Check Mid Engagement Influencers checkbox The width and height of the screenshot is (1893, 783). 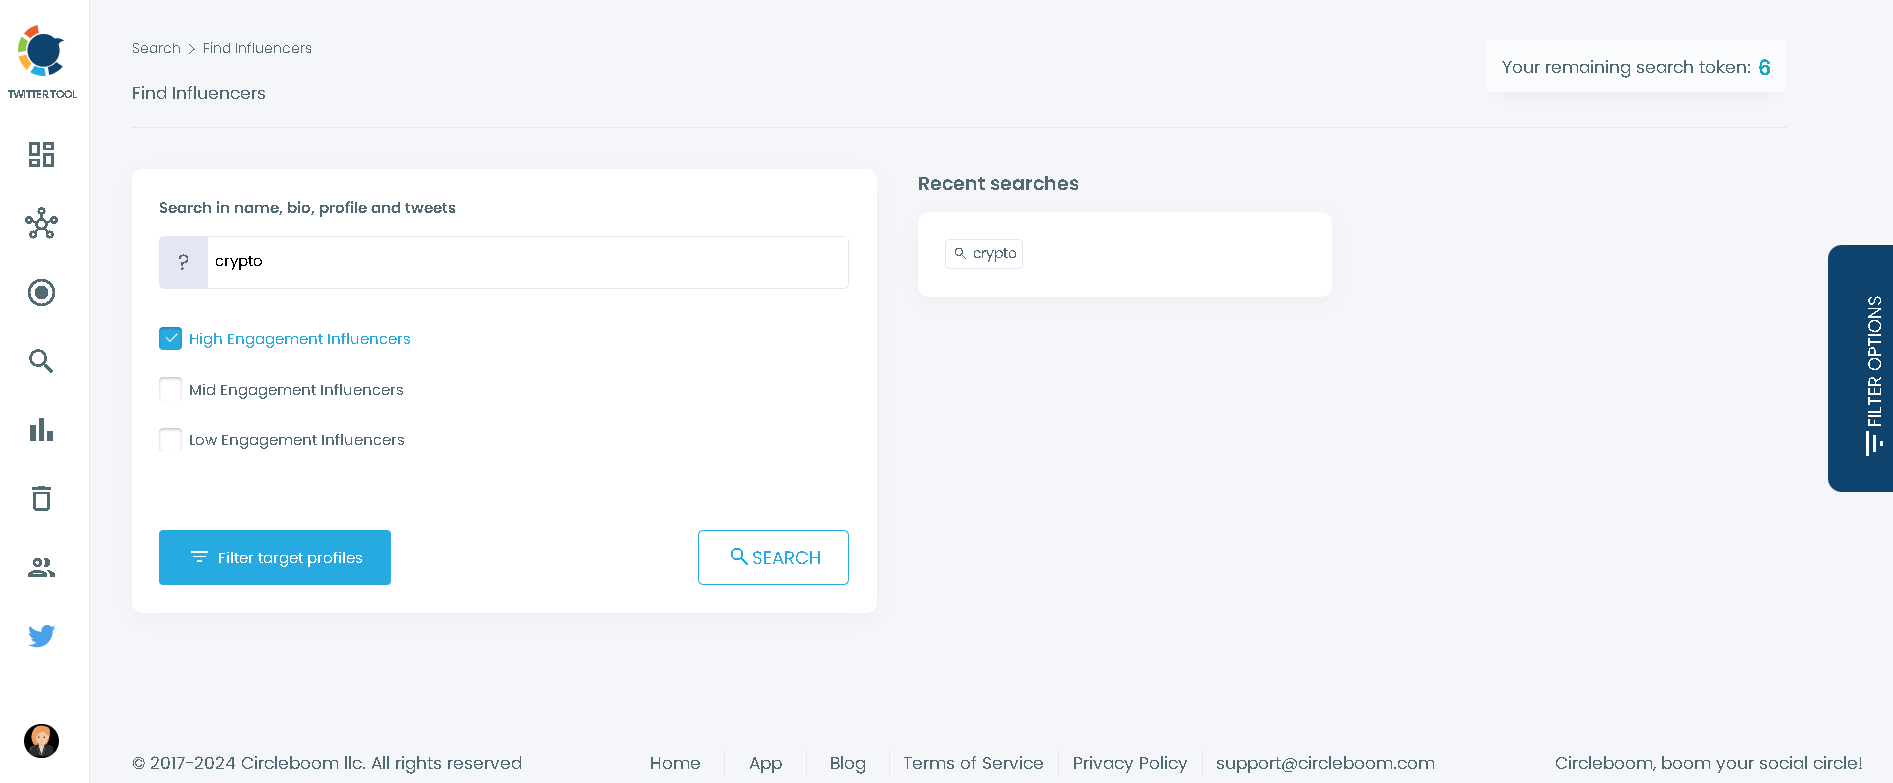[171, 389]
